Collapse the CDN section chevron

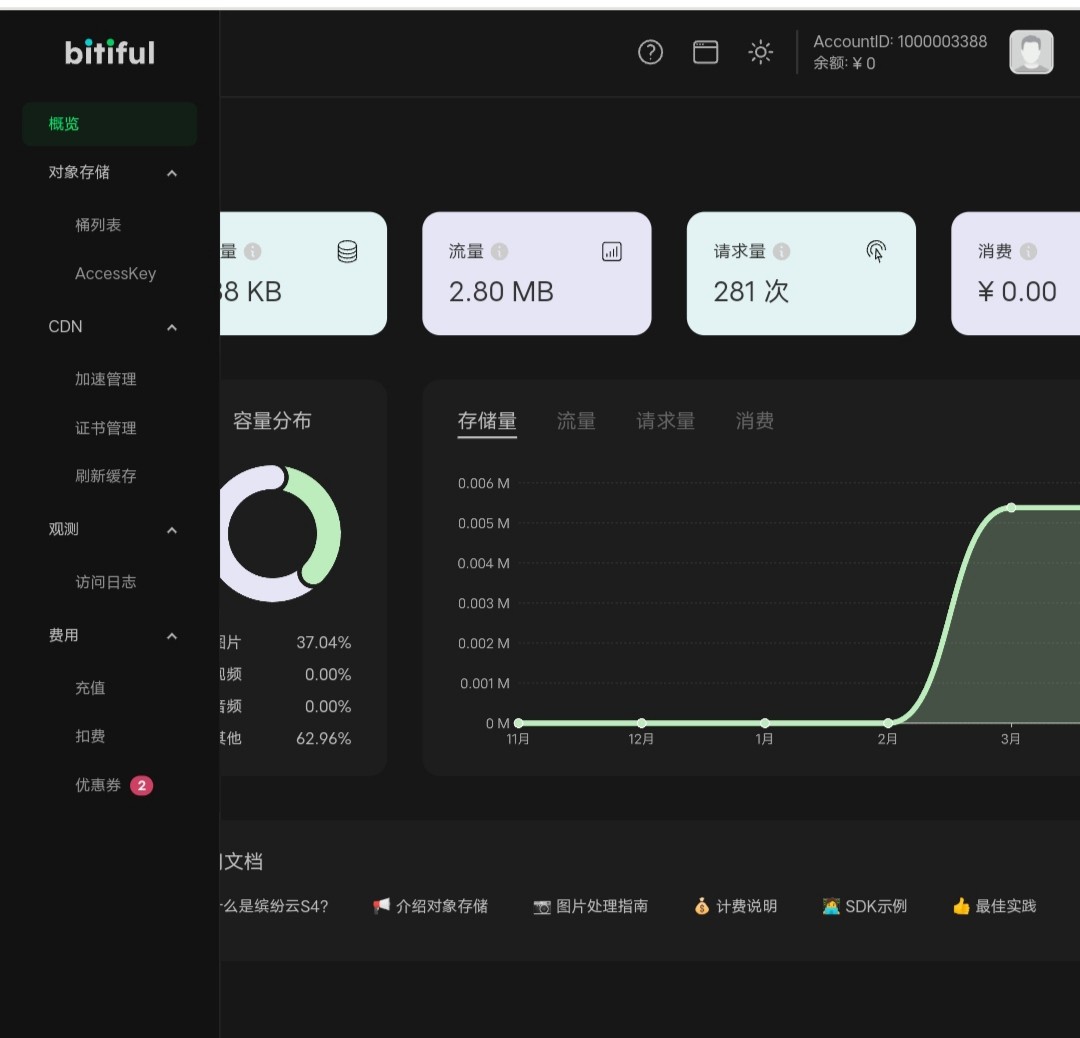172,327
